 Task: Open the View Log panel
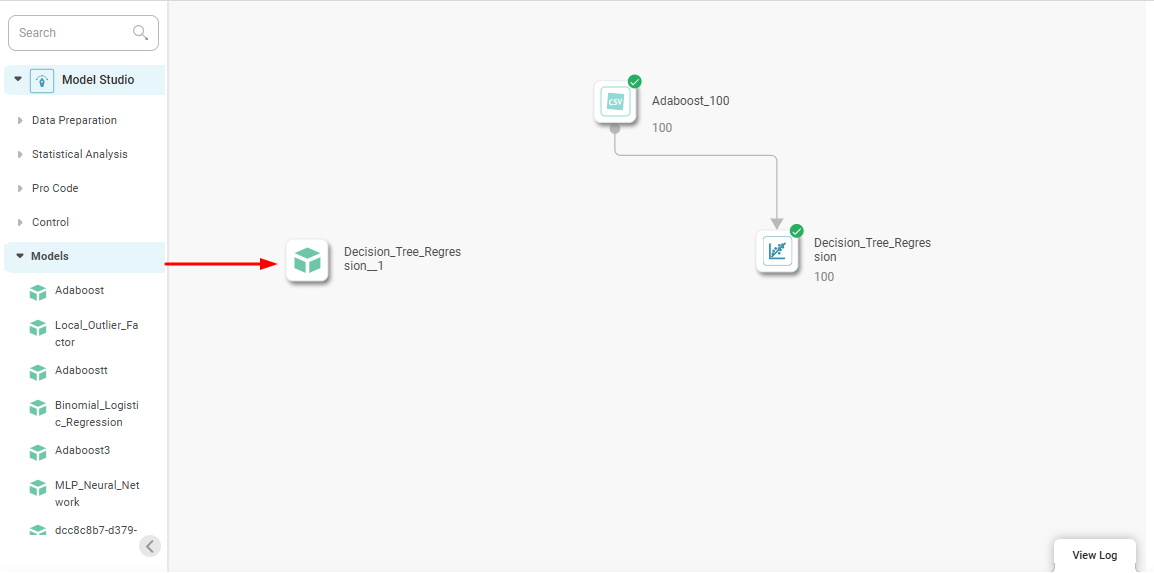pyautogui.click(x=1094, y=555)
